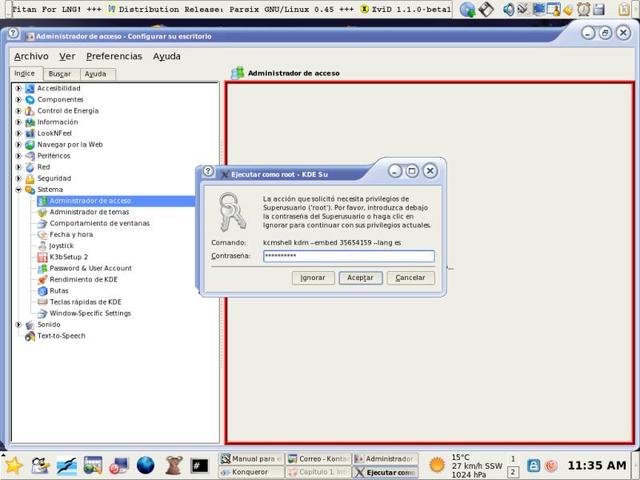This screenshot has height=480, width=640.
Task: Click the alarm clock tray icon
Action: tap(584, 9)
